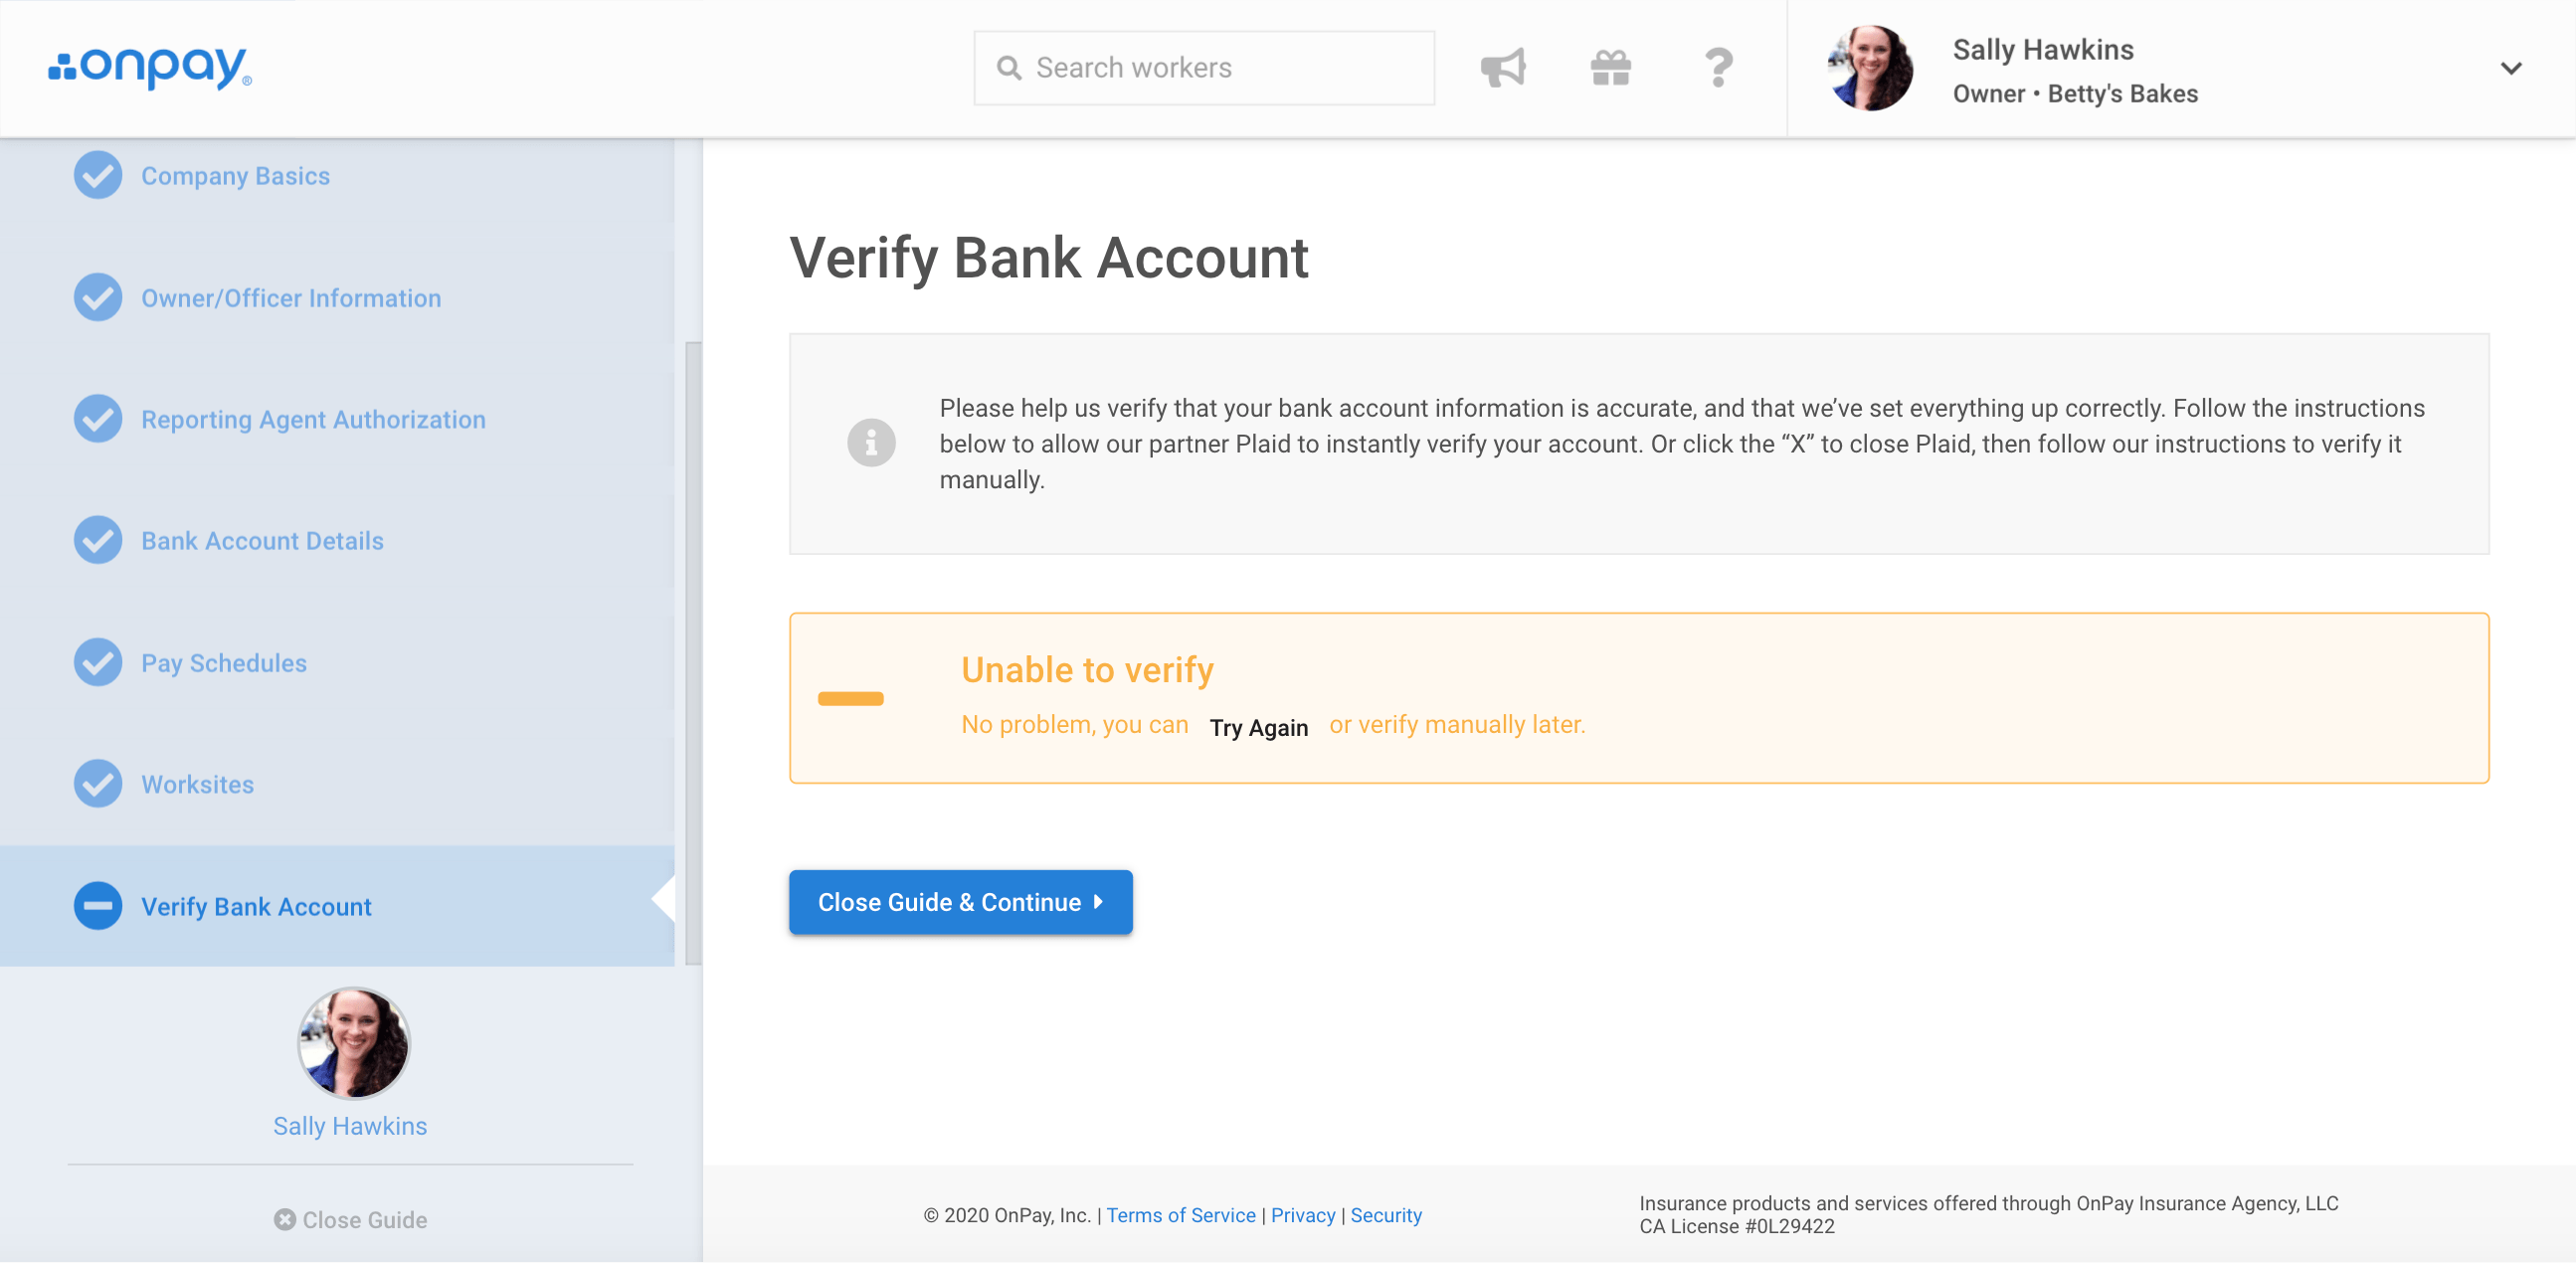Click Sally Hawkins' profile avatar in the header
The height and width of the screenshot is (1263, 2576).
pos(1869,68)
